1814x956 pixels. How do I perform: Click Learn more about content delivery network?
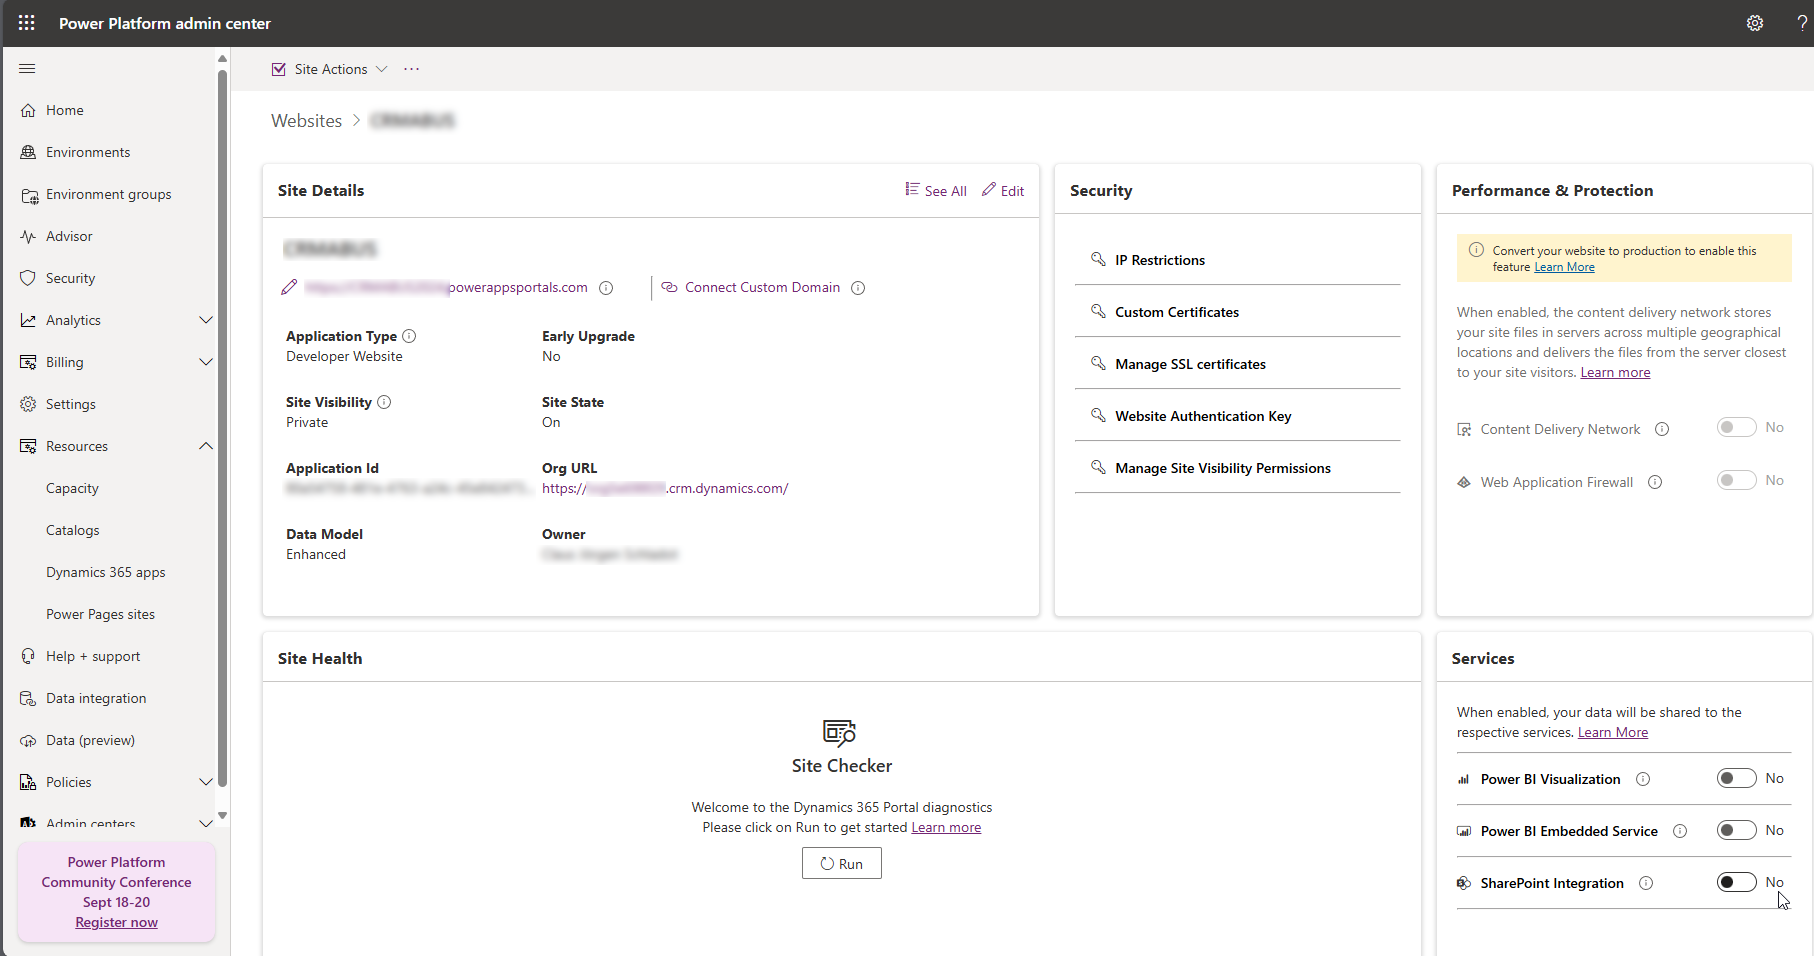1615,373
